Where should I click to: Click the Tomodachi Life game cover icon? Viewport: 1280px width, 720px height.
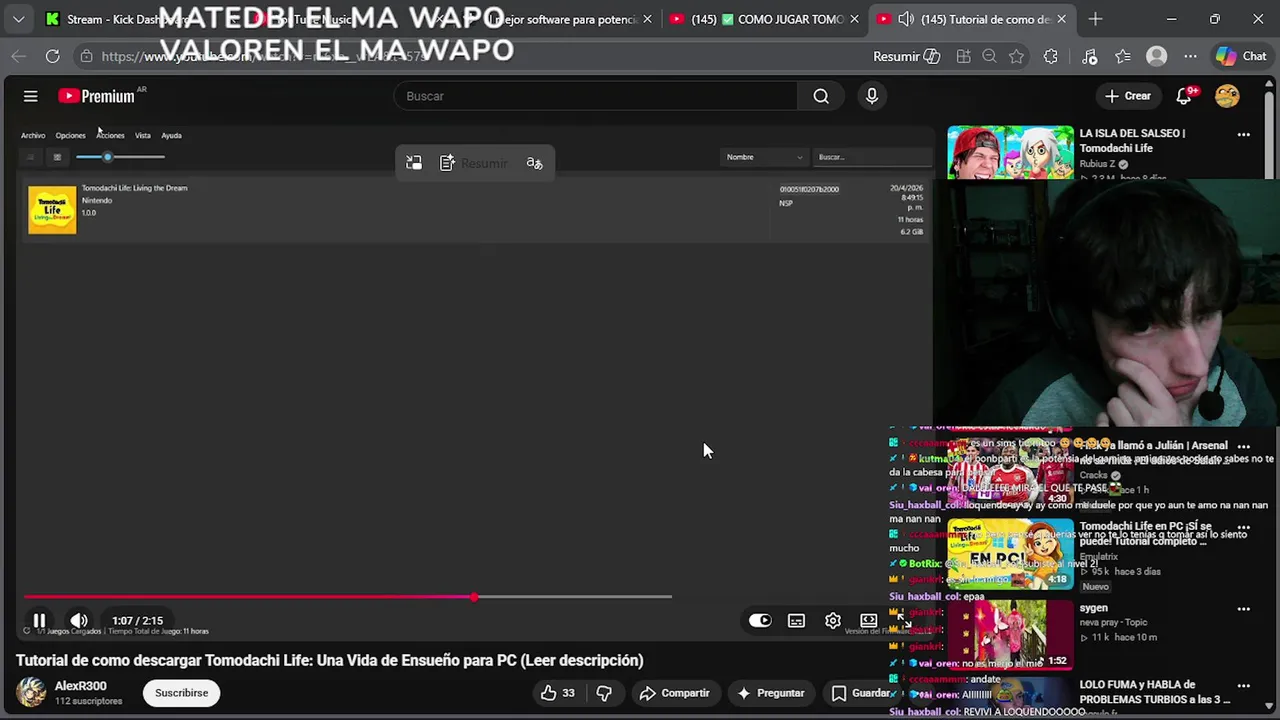(x=52, y=210)
